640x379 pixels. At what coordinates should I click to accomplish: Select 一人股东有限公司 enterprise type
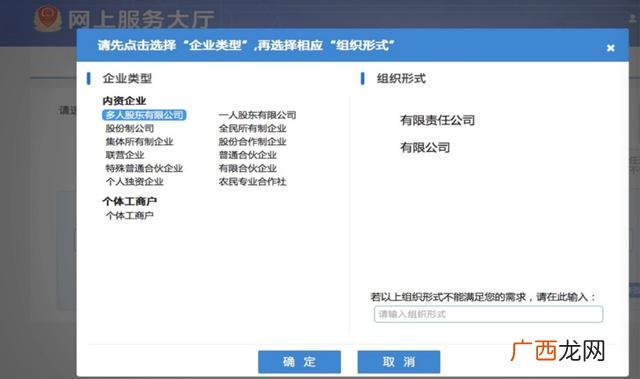[x=257, y=115]
